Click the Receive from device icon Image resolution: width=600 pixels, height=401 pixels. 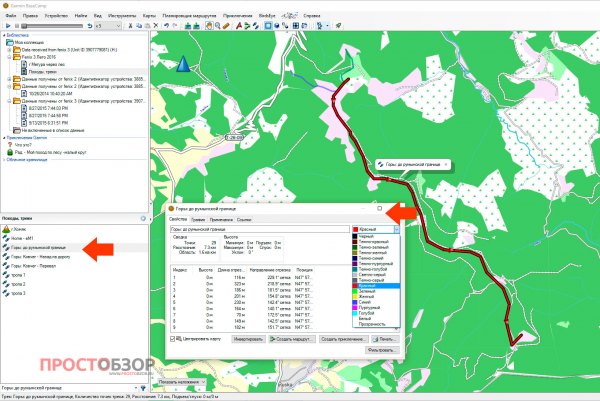196,26
